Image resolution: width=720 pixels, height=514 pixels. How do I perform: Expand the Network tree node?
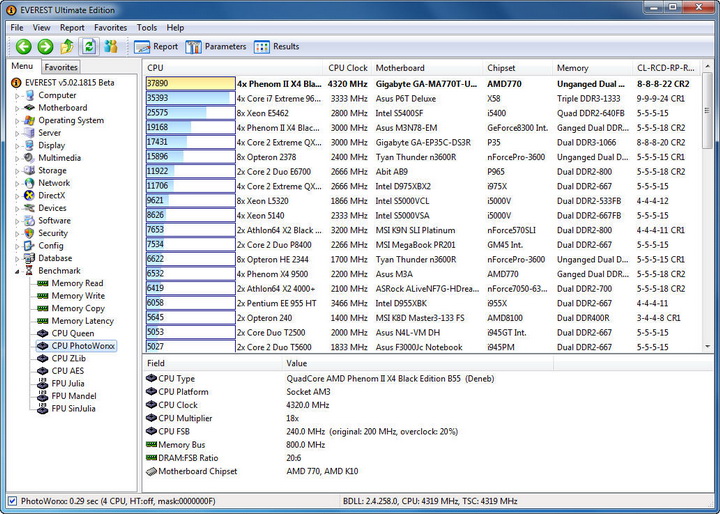(17, 184)
